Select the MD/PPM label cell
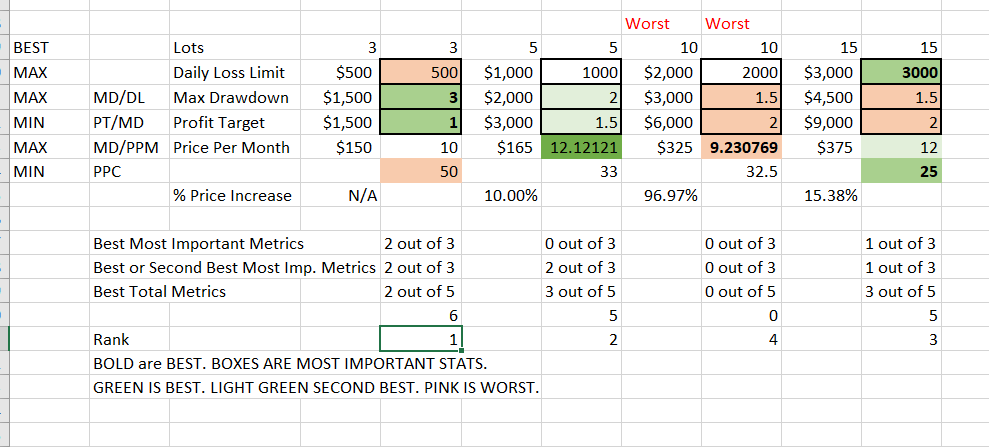 click(129, 148)
